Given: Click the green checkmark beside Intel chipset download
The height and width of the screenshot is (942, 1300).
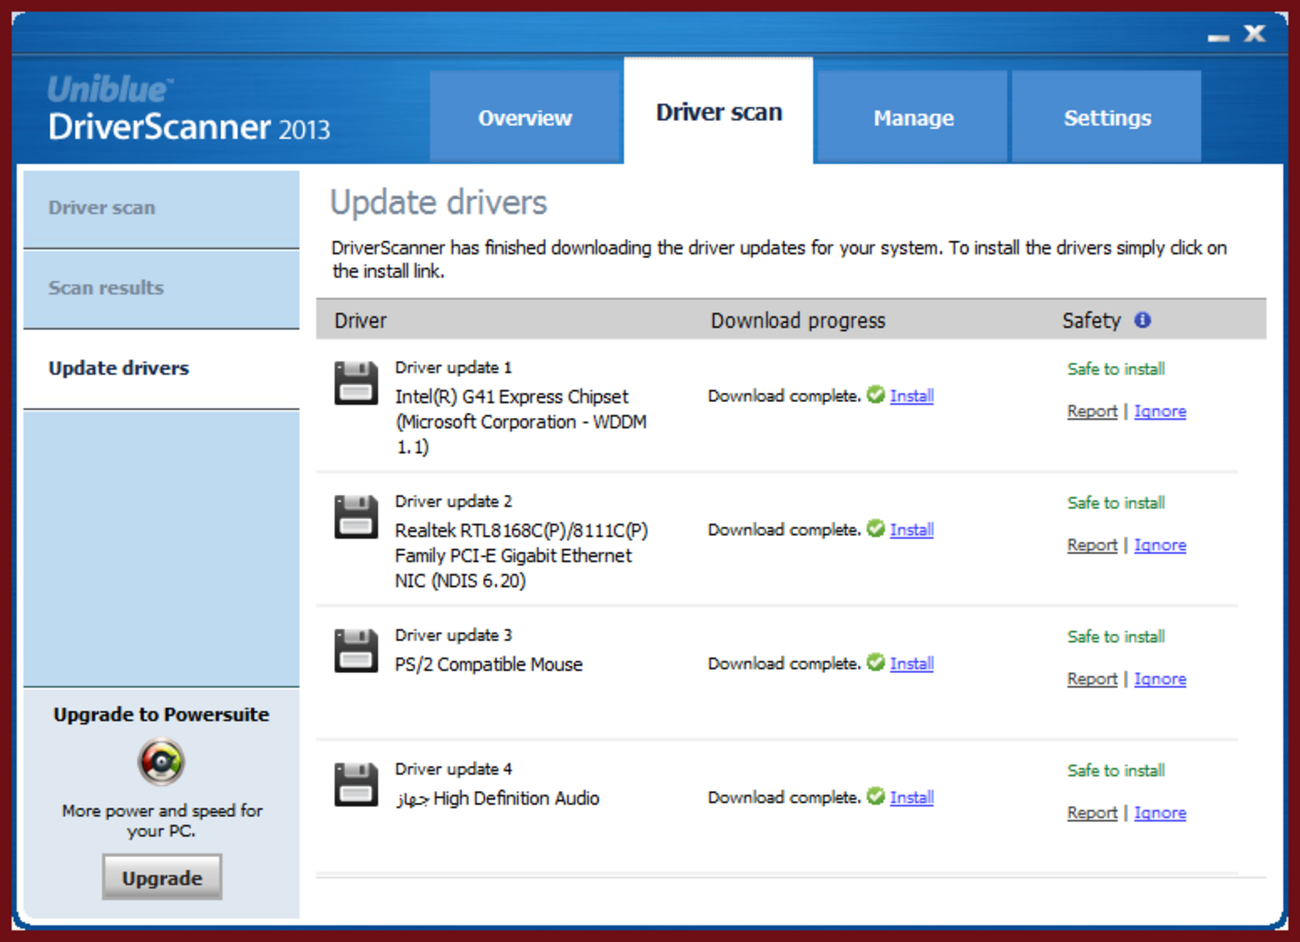Looking at the screenshot, I should [875, 395].
